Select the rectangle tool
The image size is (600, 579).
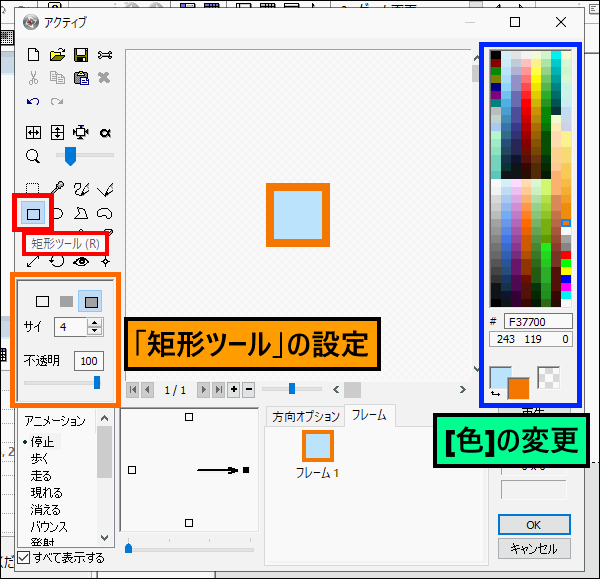click(x=33, y=214)
